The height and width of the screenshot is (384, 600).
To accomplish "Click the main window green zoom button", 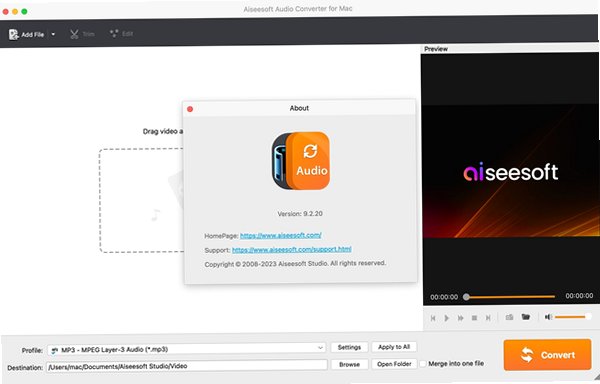I will click(24, 11).
